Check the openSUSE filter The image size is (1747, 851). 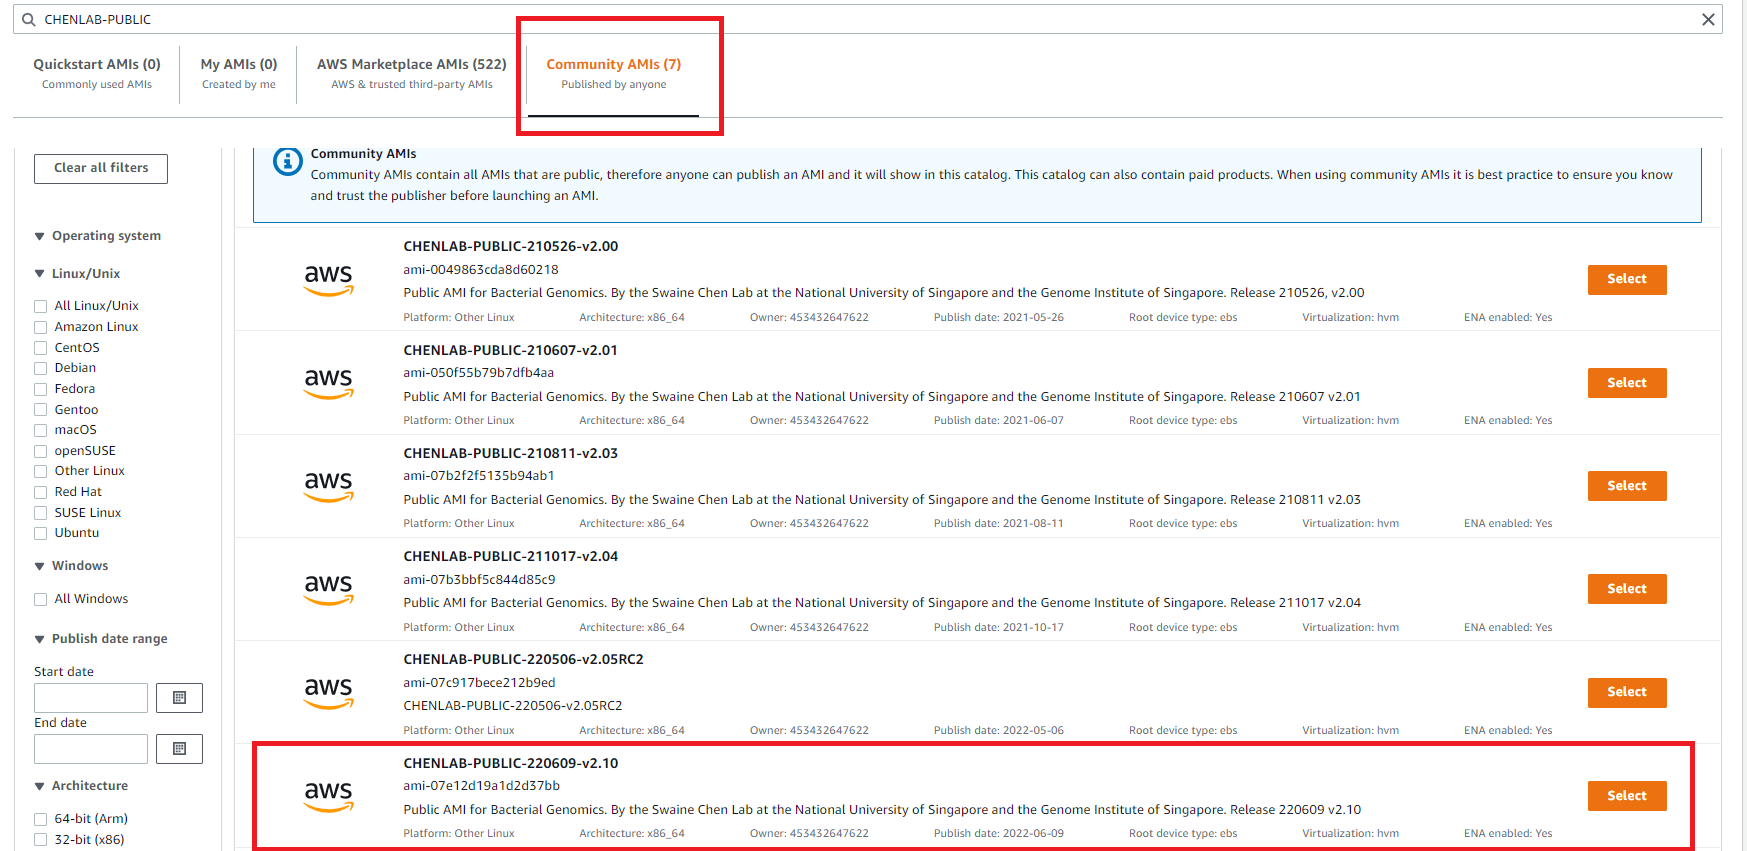coord(41,451)
